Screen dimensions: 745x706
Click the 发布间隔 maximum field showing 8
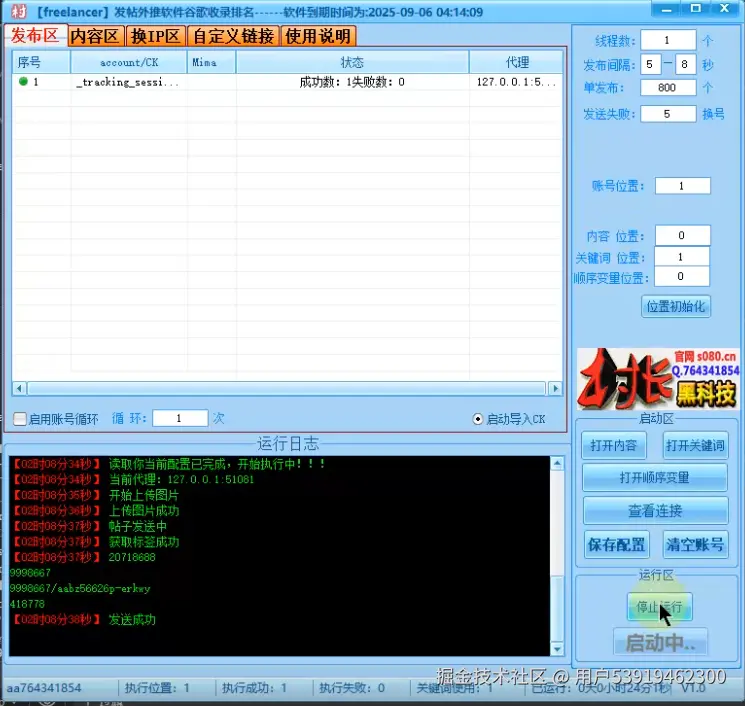click(x=685, y=64)
